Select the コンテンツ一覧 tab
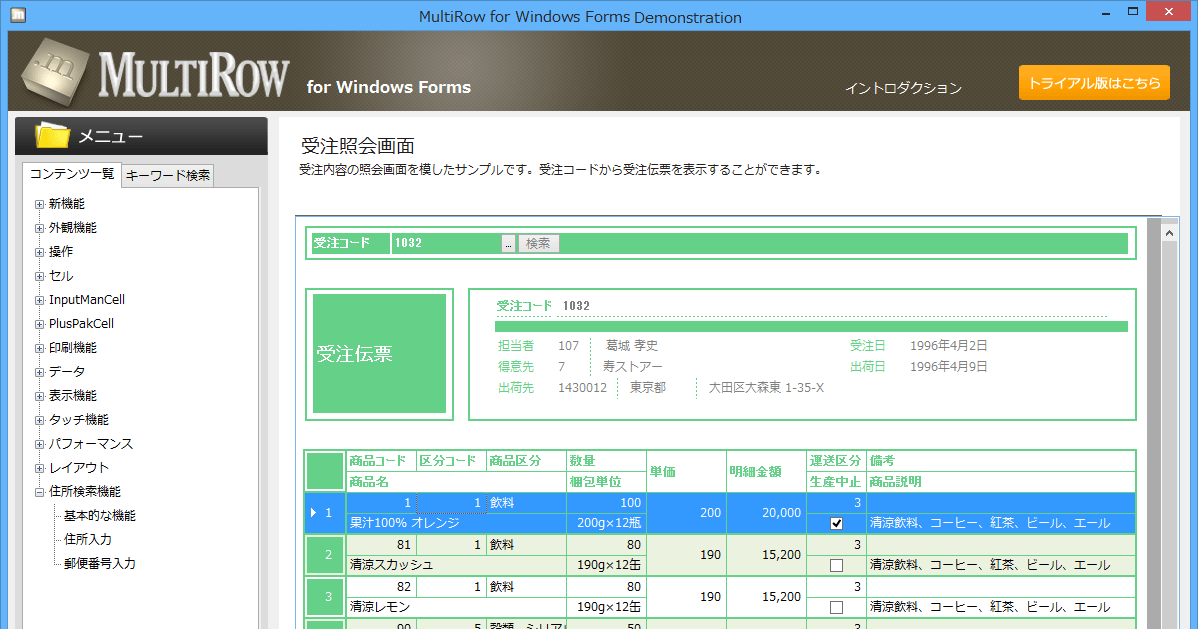Screen dimensions: 1198x629 point(70,175)
